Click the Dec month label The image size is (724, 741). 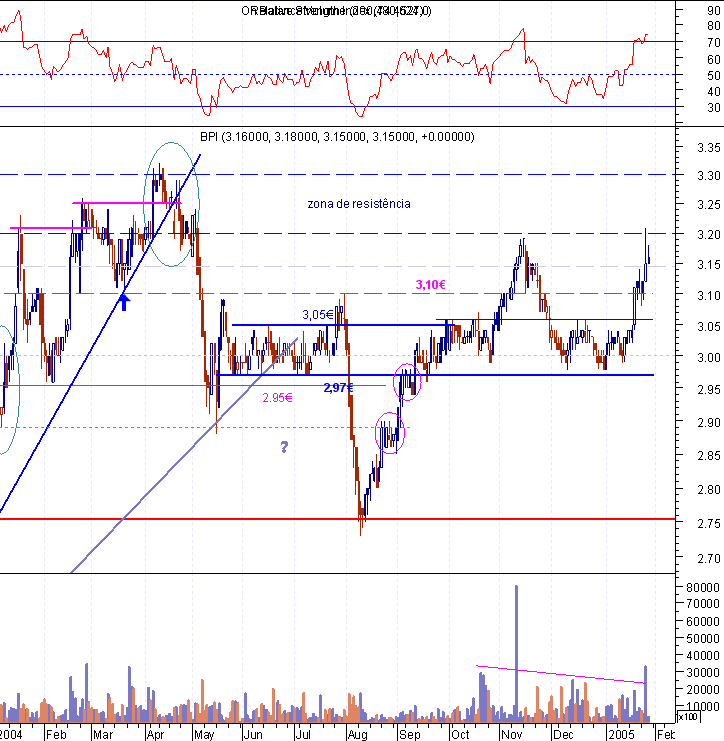click(x=563, y=734)
